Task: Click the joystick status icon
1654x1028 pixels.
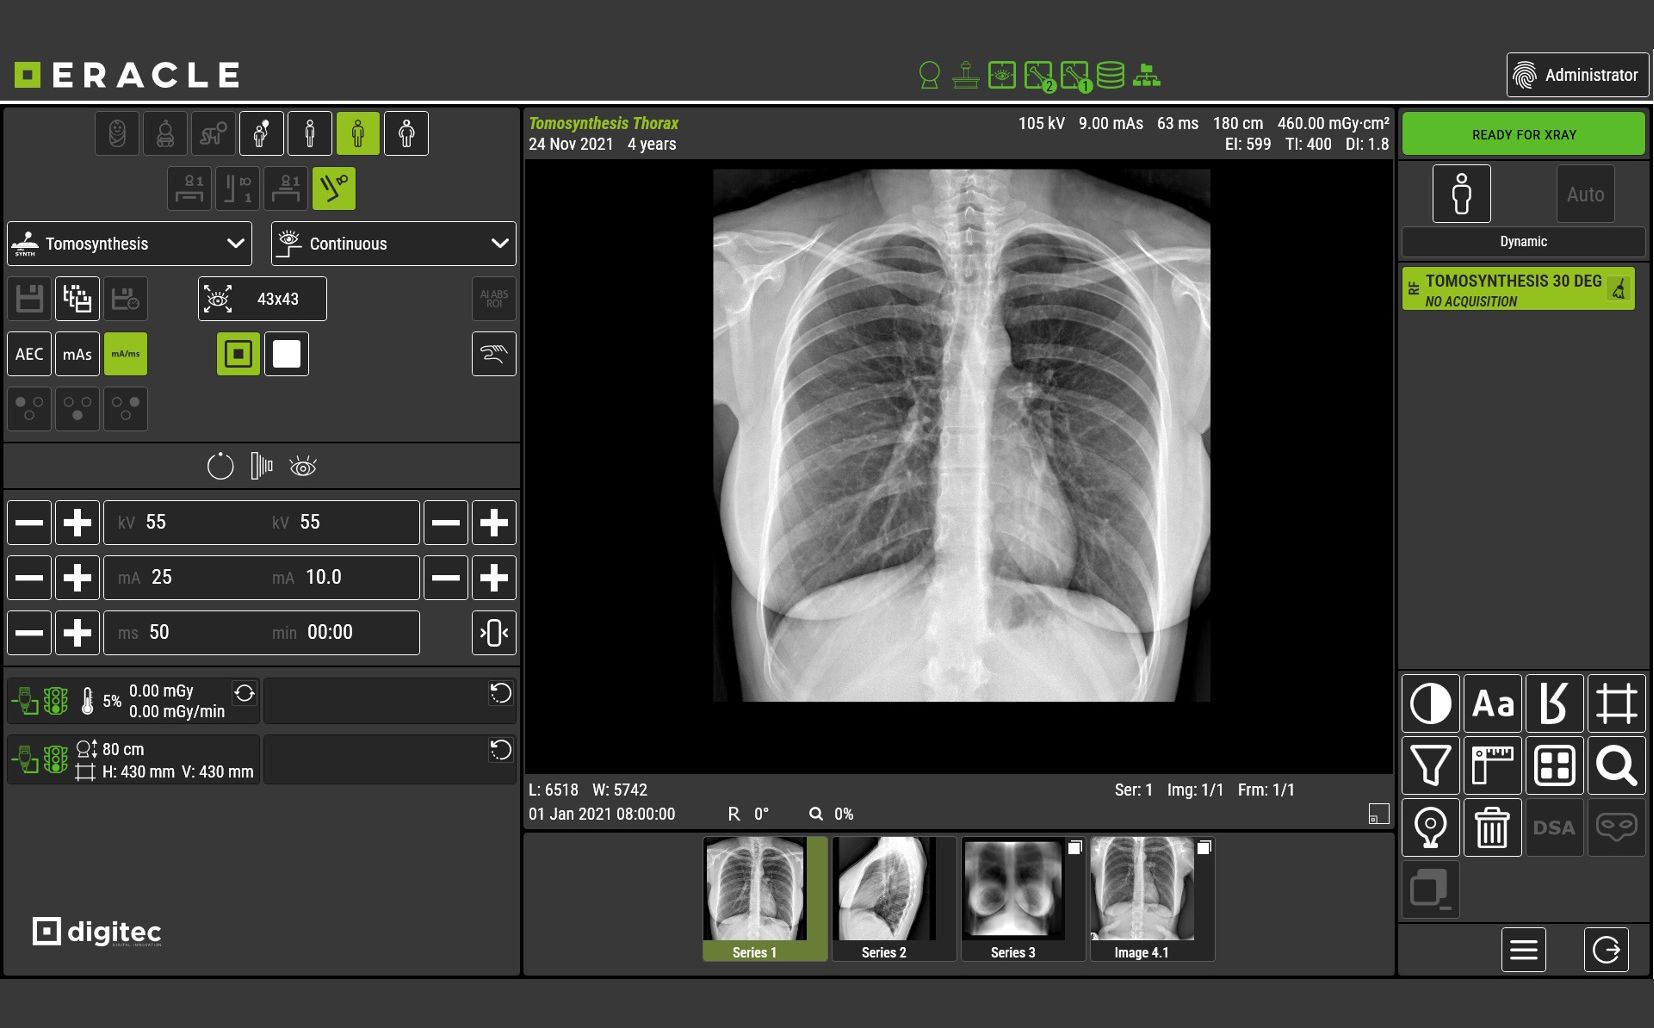Action: (x=966, y=75)
